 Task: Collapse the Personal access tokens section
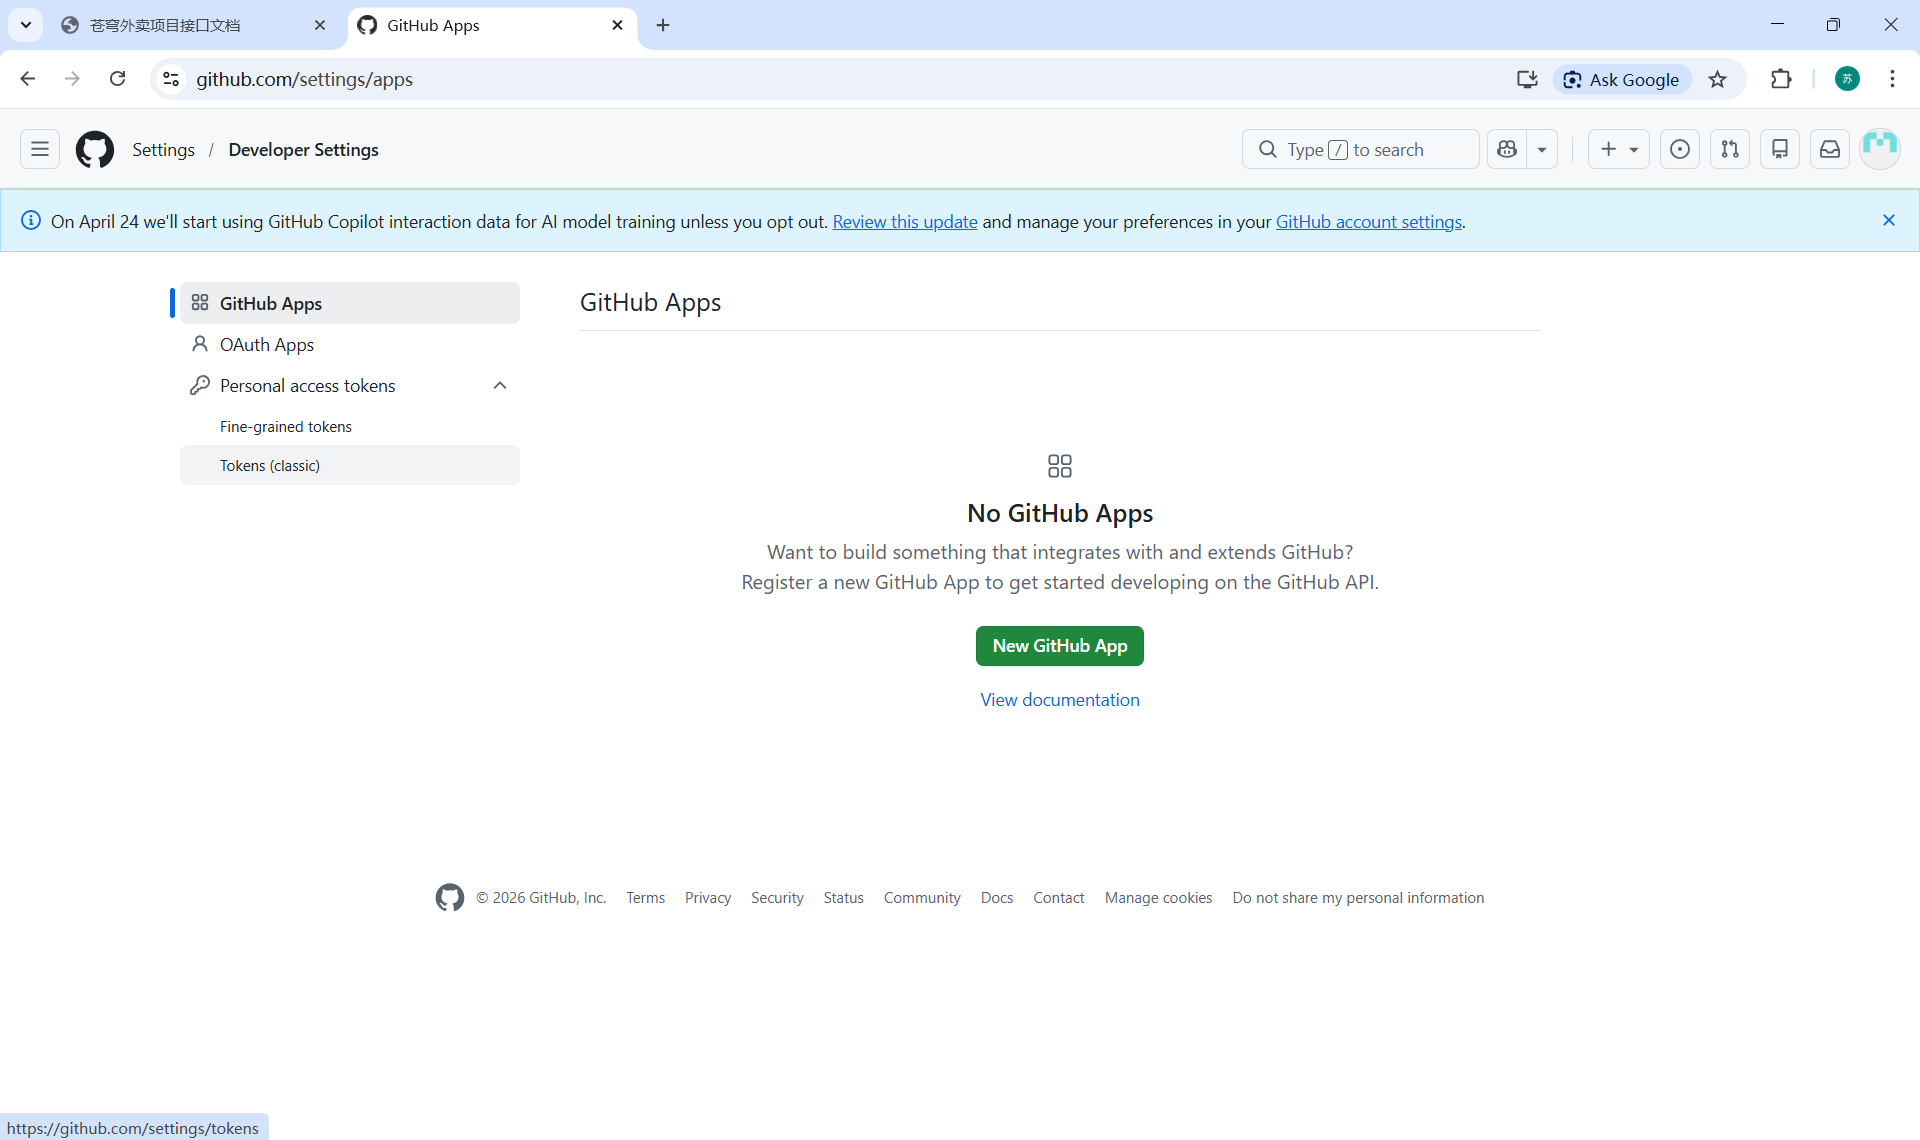500,386
